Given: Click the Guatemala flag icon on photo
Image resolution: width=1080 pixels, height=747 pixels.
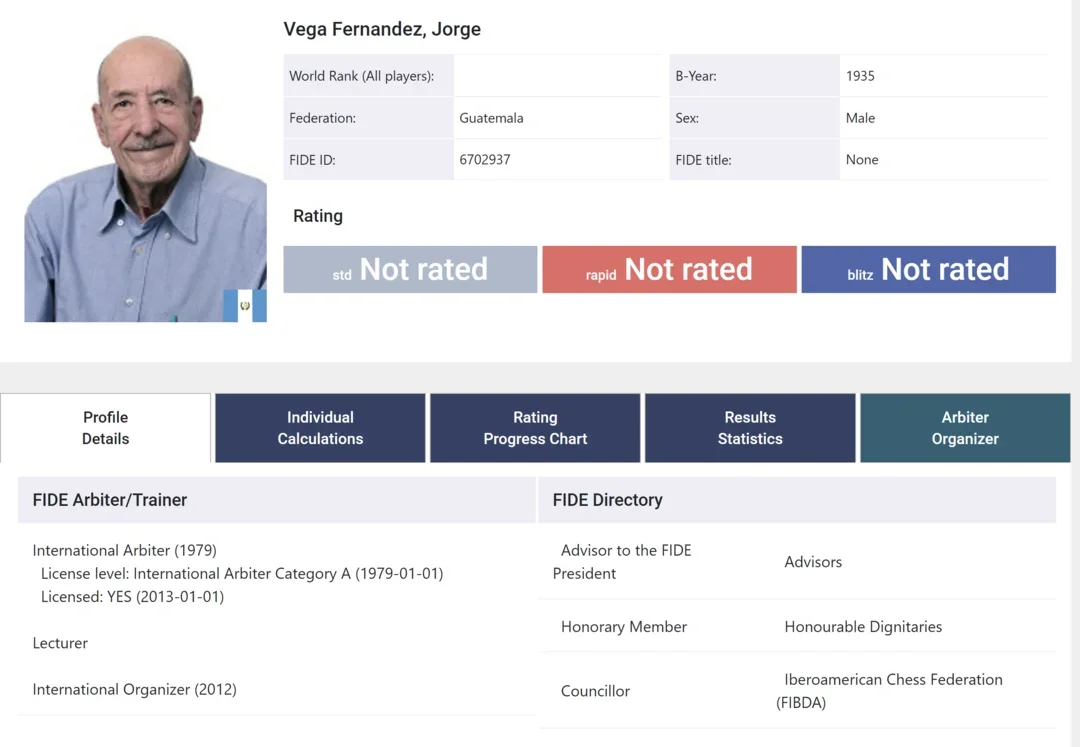Looking at the screenshot, I should pos(244,305).
